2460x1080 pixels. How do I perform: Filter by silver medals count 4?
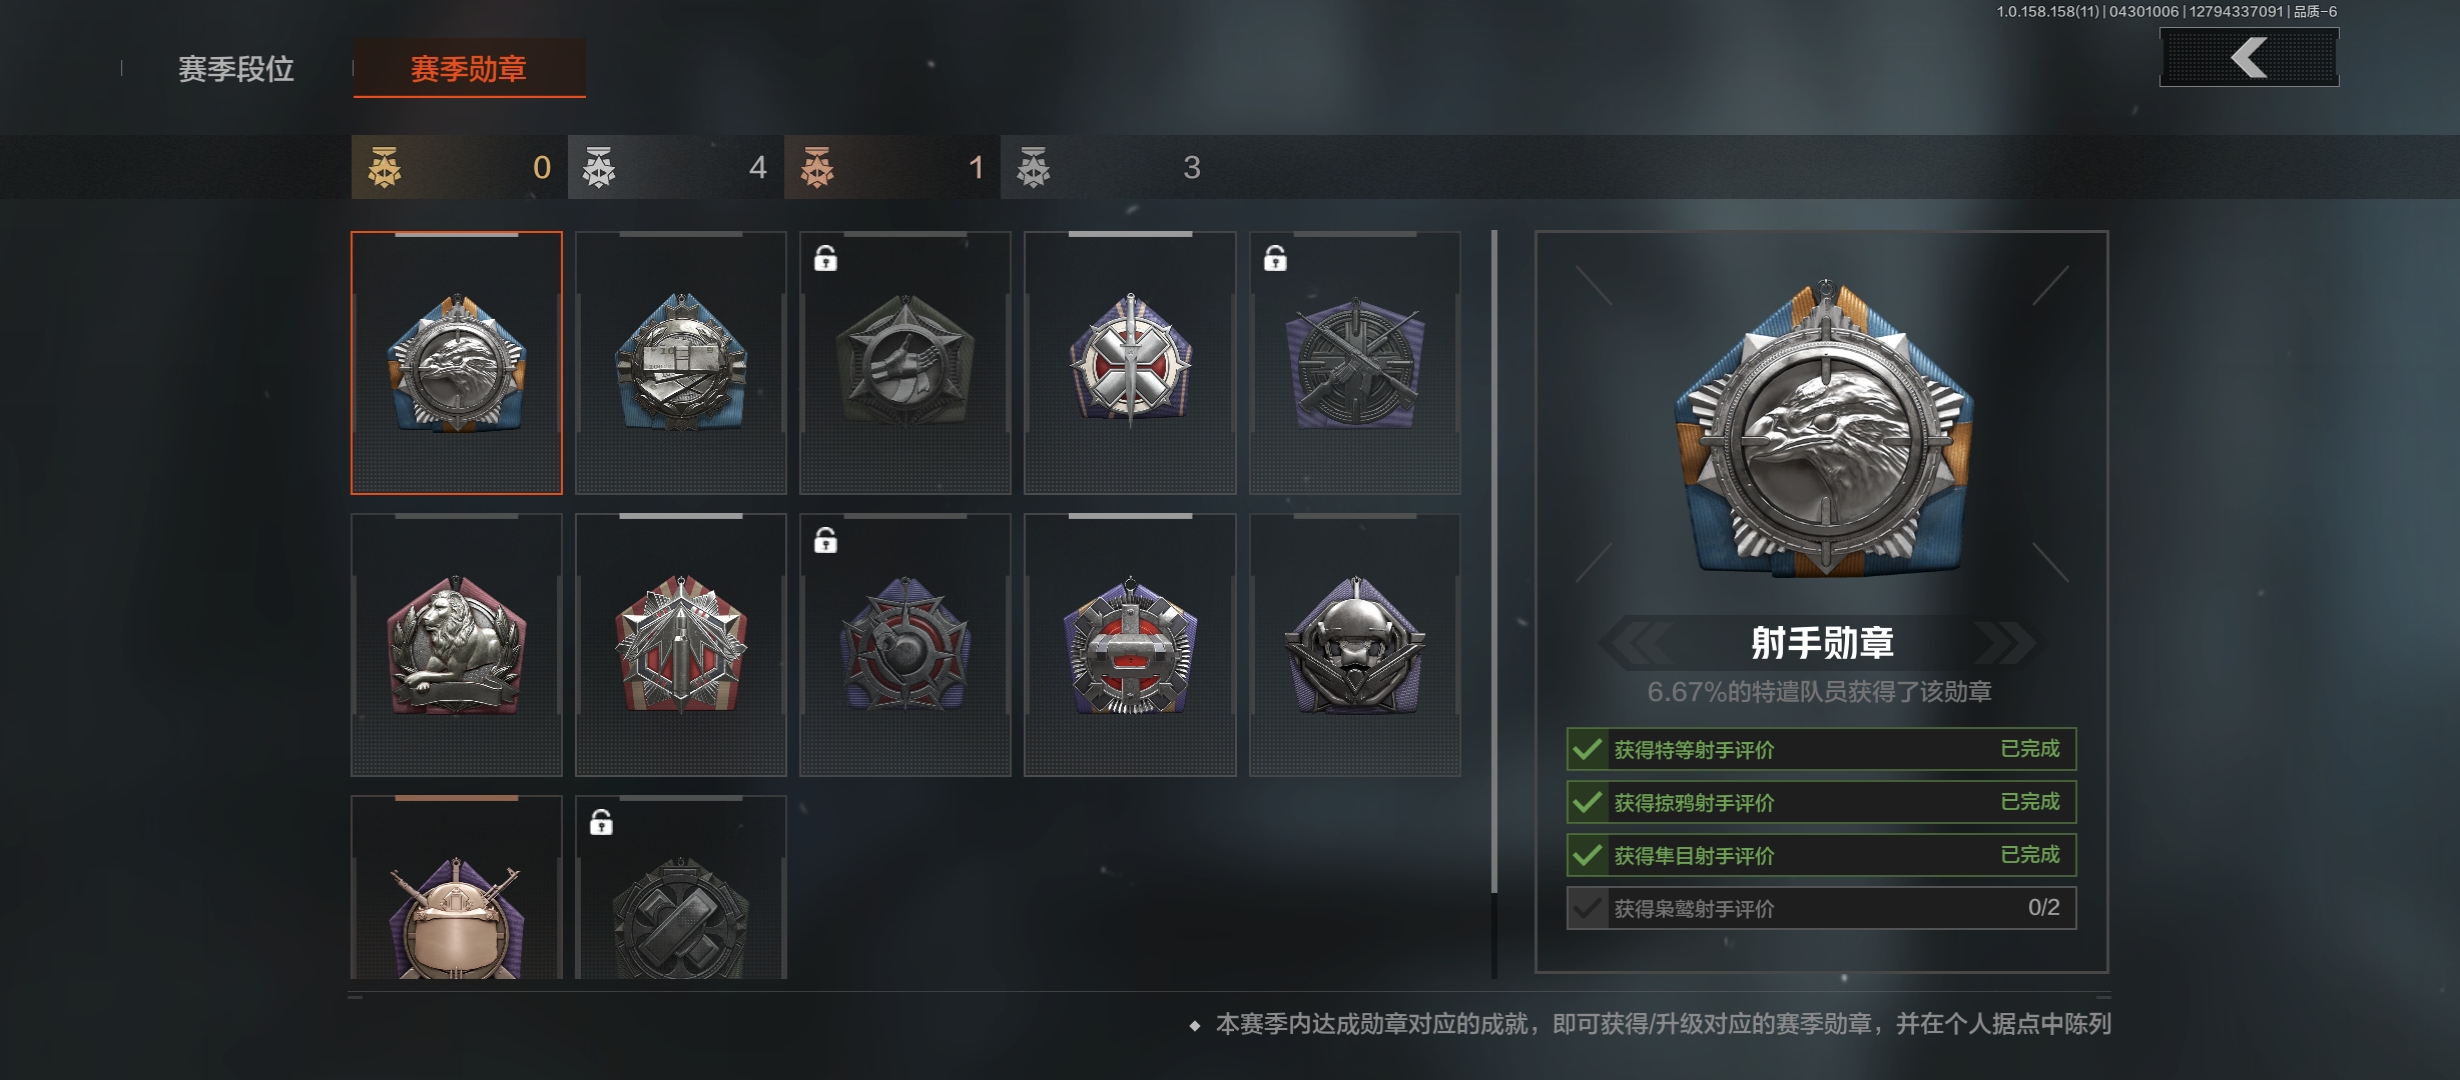point(676,167)
